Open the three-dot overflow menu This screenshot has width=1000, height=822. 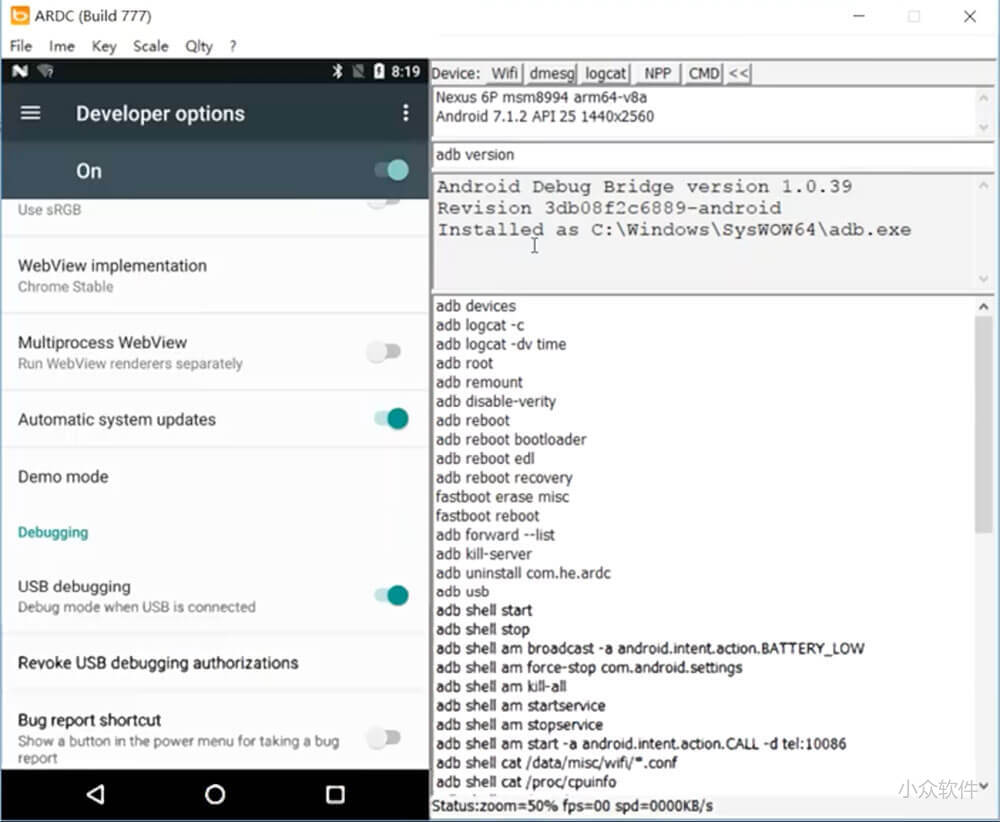pos(405,113)
